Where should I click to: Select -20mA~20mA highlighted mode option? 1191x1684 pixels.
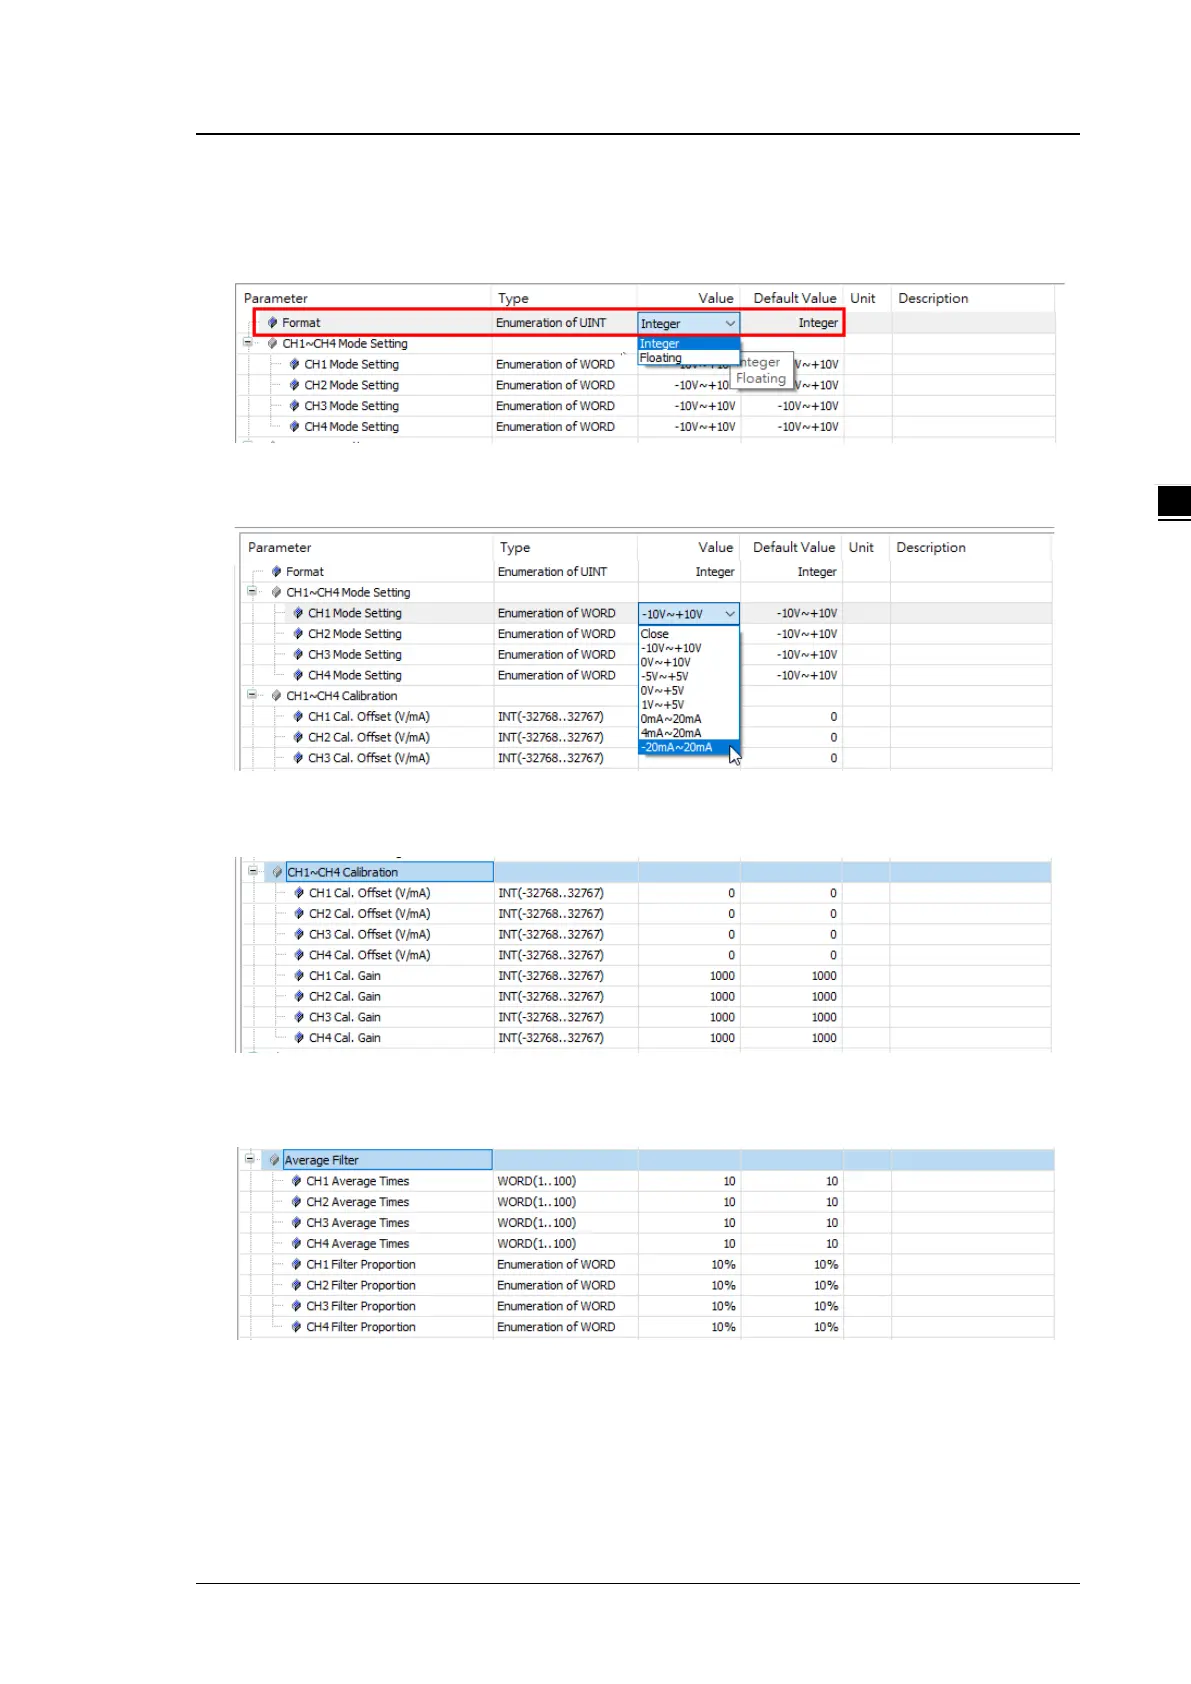[689, 747]
